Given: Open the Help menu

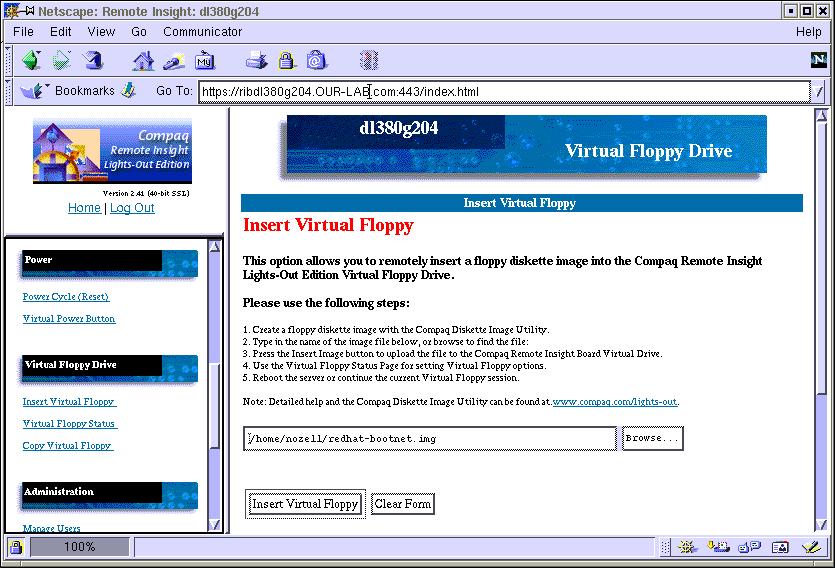Looking at the screenshot, I should click(x=808, y=32).
